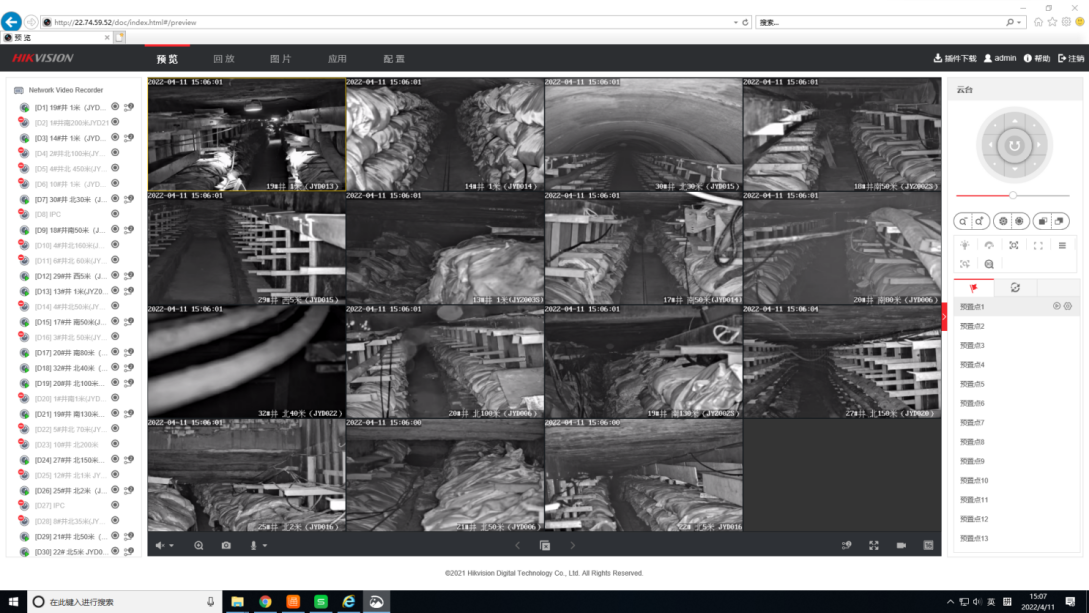Switch to the 预览 live view tab
Viewport: 1089px width, 613px height.
(x=167, y=59)
